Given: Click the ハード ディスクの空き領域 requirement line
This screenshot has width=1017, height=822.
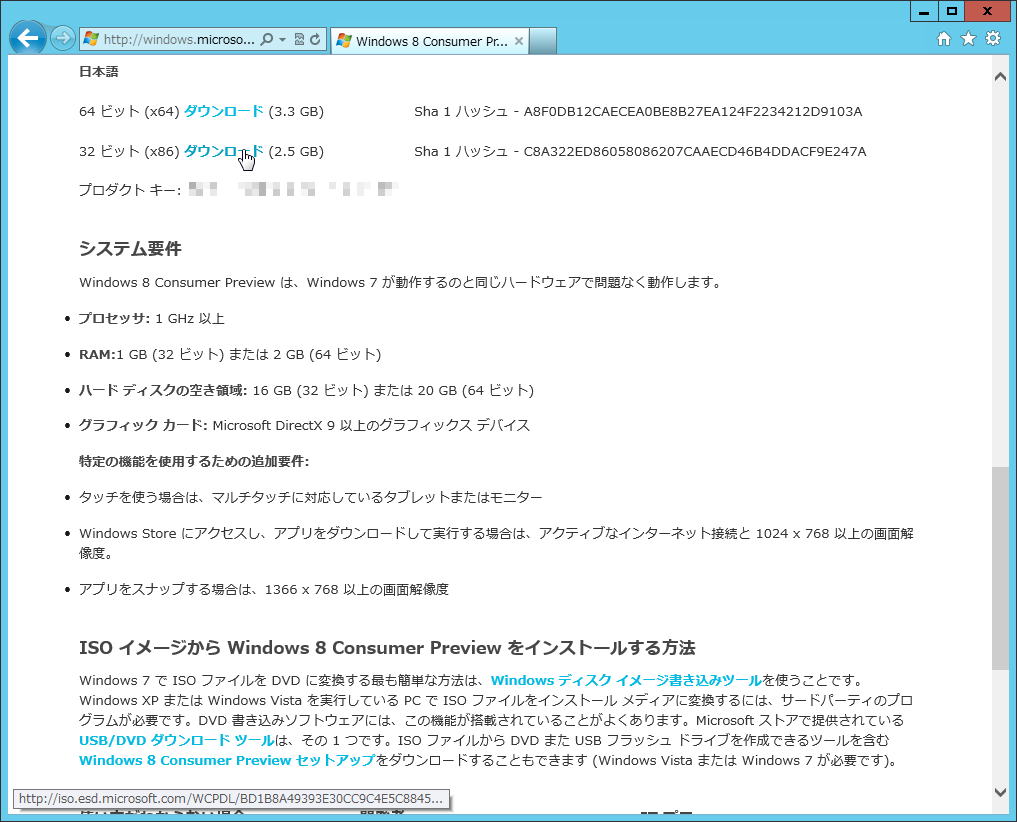Looking at the screenshot, I should (306, 390).
